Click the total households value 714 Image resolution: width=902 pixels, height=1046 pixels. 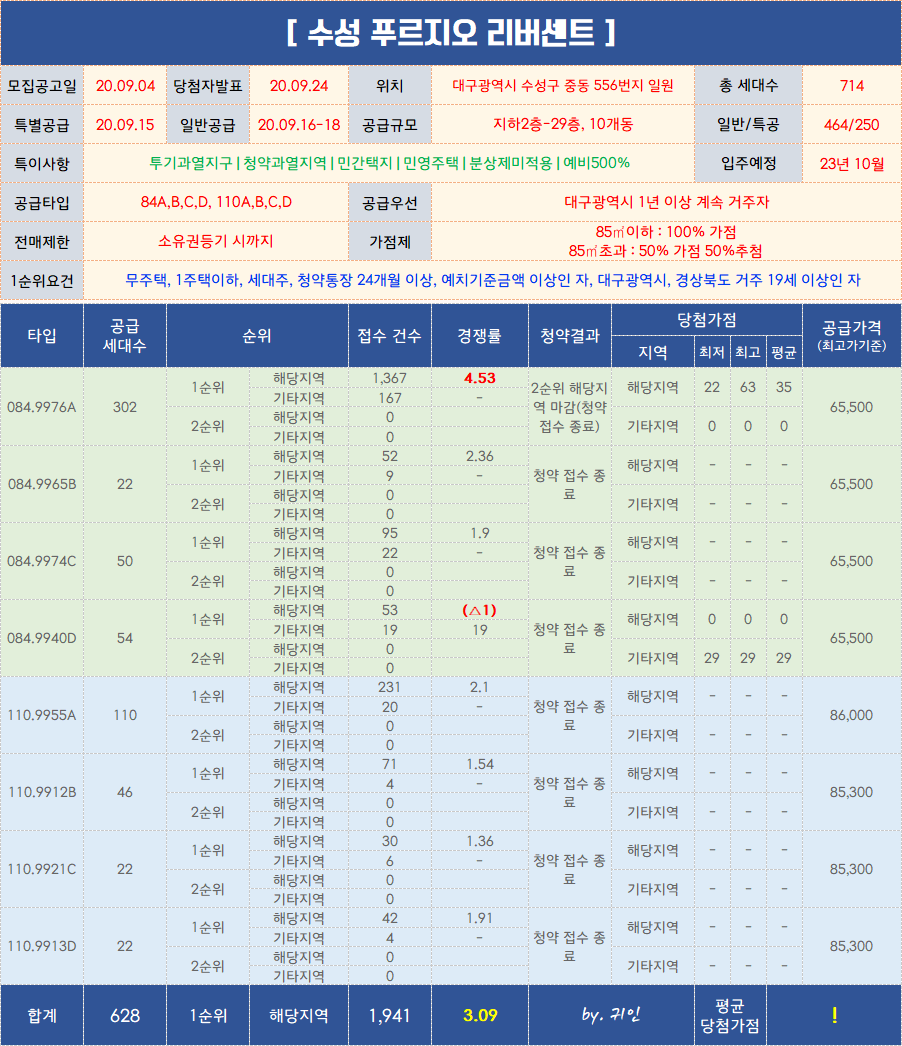(x=852, y=85)
